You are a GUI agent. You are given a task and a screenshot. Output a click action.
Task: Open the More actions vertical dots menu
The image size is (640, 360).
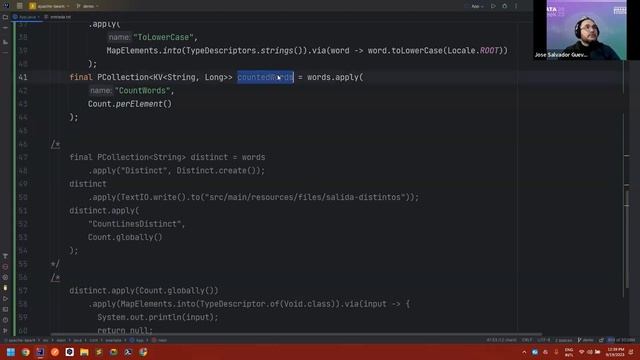click(516, 6)
